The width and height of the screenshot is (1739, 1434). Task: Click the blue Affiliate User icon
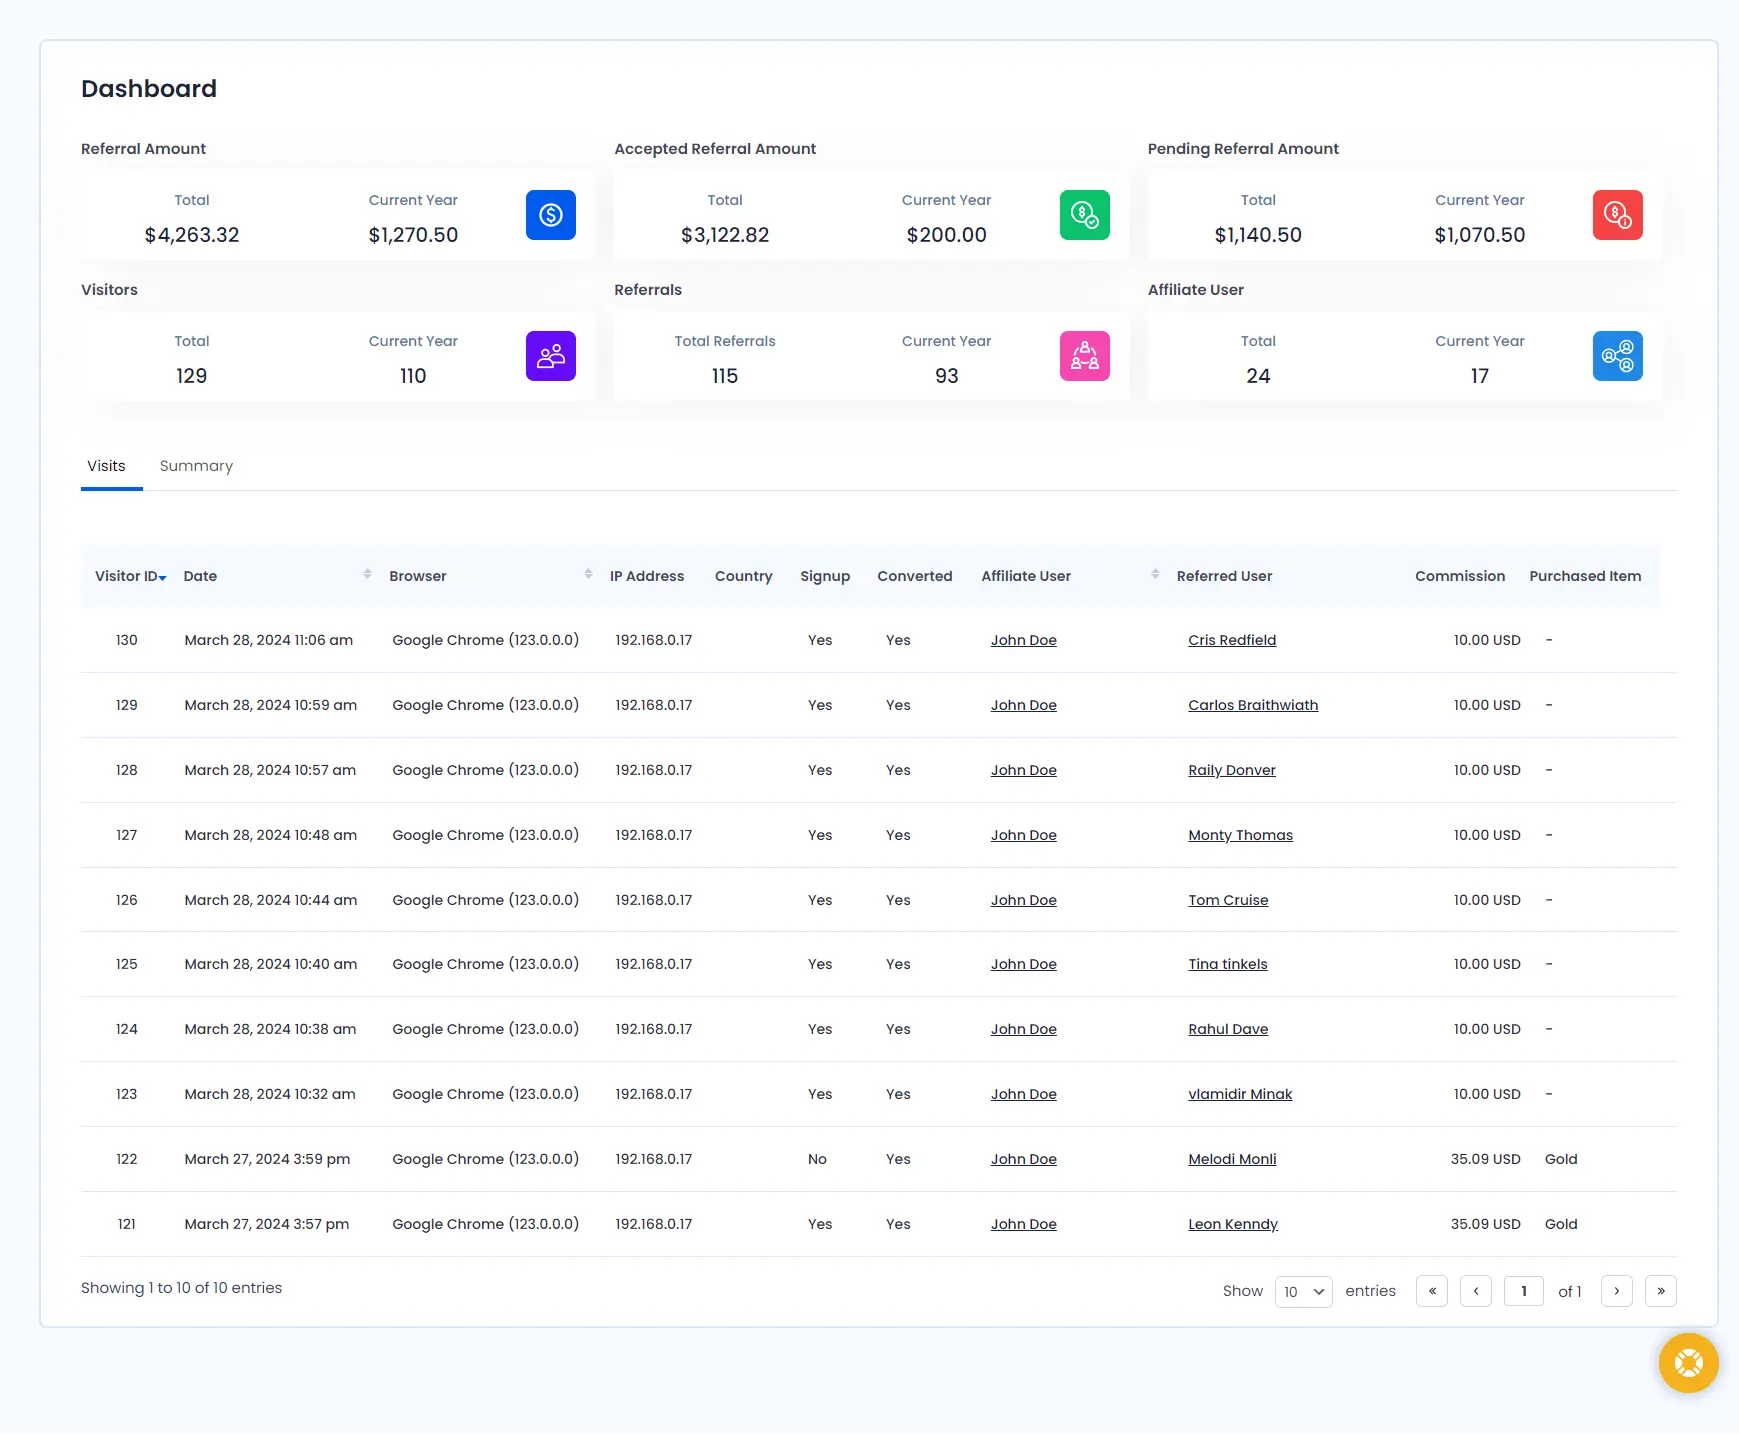(1617, 356)
